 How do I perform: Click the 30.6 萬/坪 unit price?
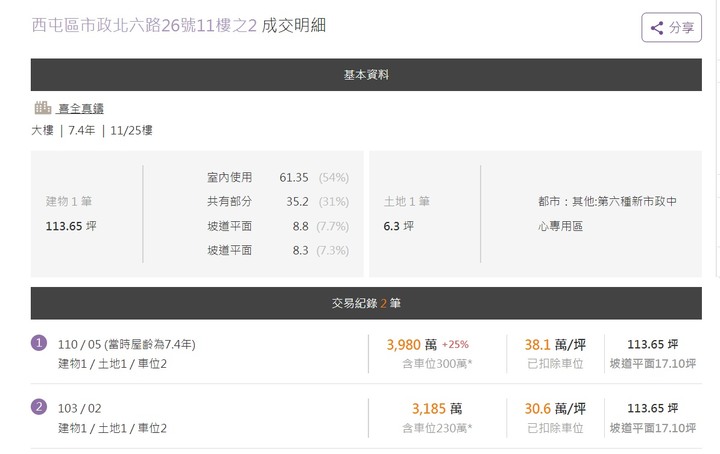pos(555,409)
